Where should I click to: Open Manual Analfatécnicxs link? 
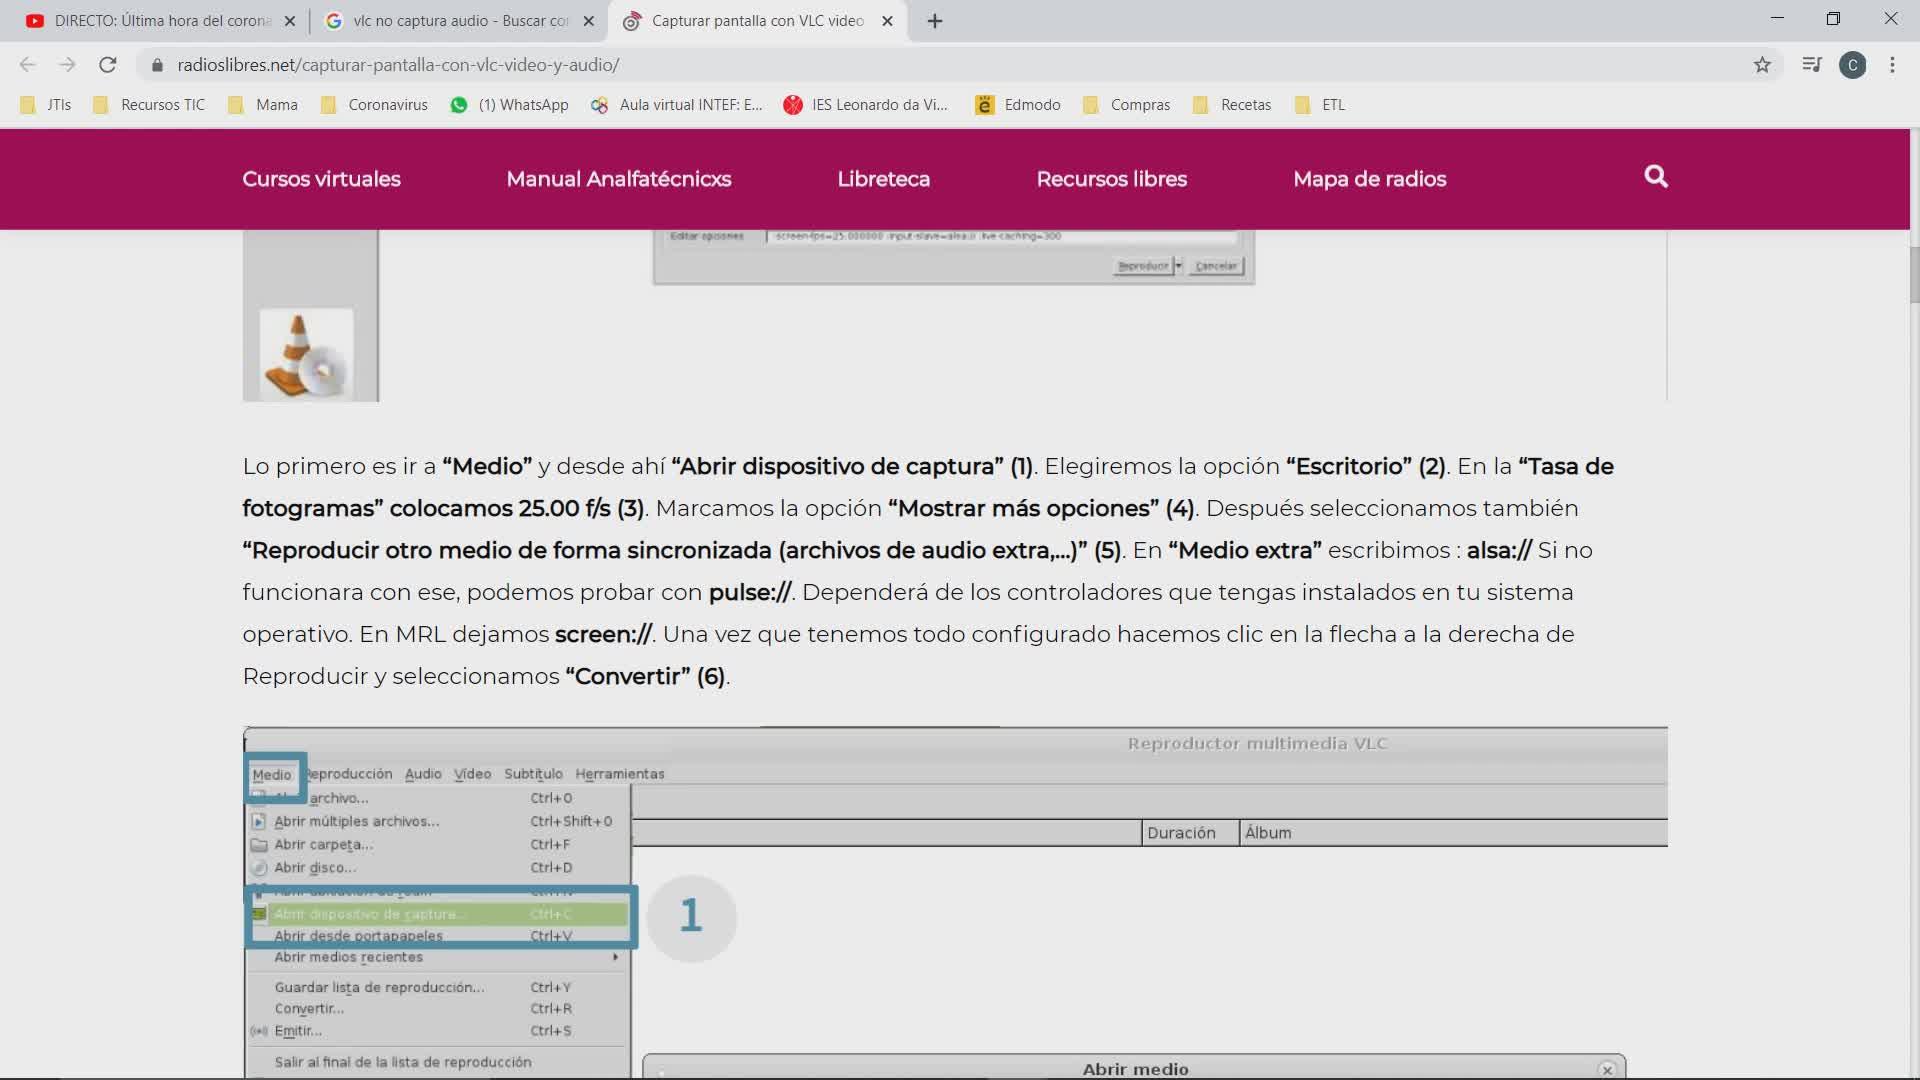pos(618,179)
